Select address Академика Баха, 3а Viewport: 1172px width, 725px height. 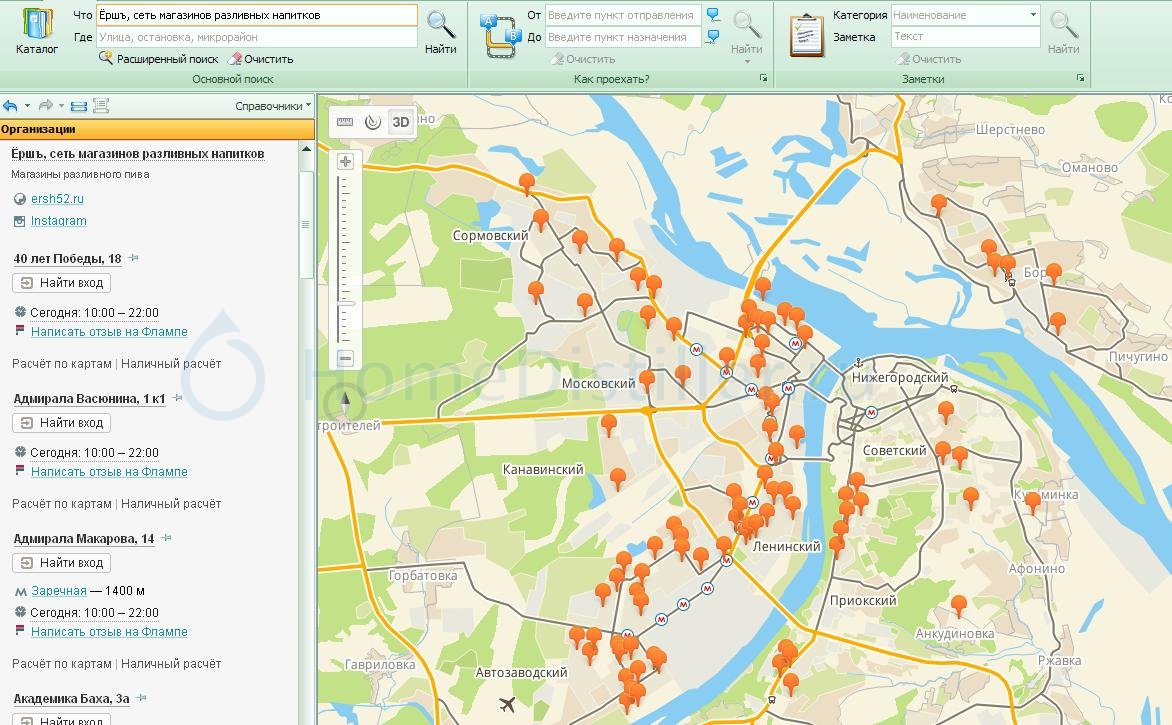pos(72,699)
